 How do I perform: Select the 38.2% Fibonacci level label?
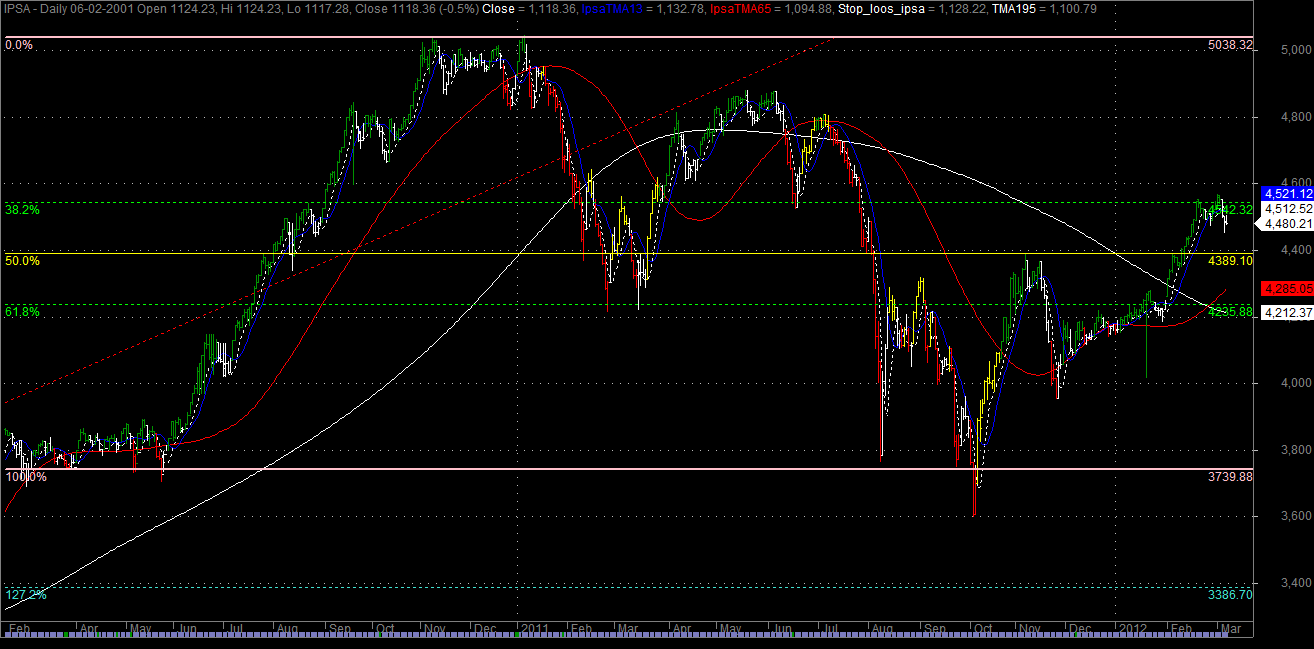pos(23,211)
